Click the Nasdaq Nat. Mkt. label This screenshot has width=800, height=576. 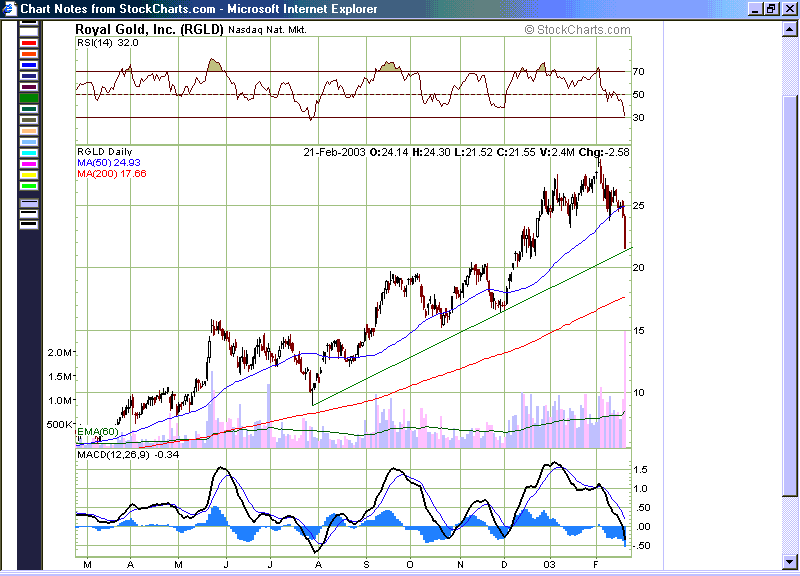[267, 30]
